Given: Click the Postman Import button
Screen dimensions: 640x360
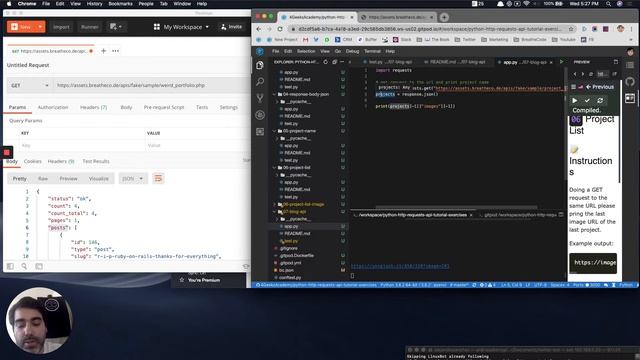Looking at the screenshot, I should point(61,27).
